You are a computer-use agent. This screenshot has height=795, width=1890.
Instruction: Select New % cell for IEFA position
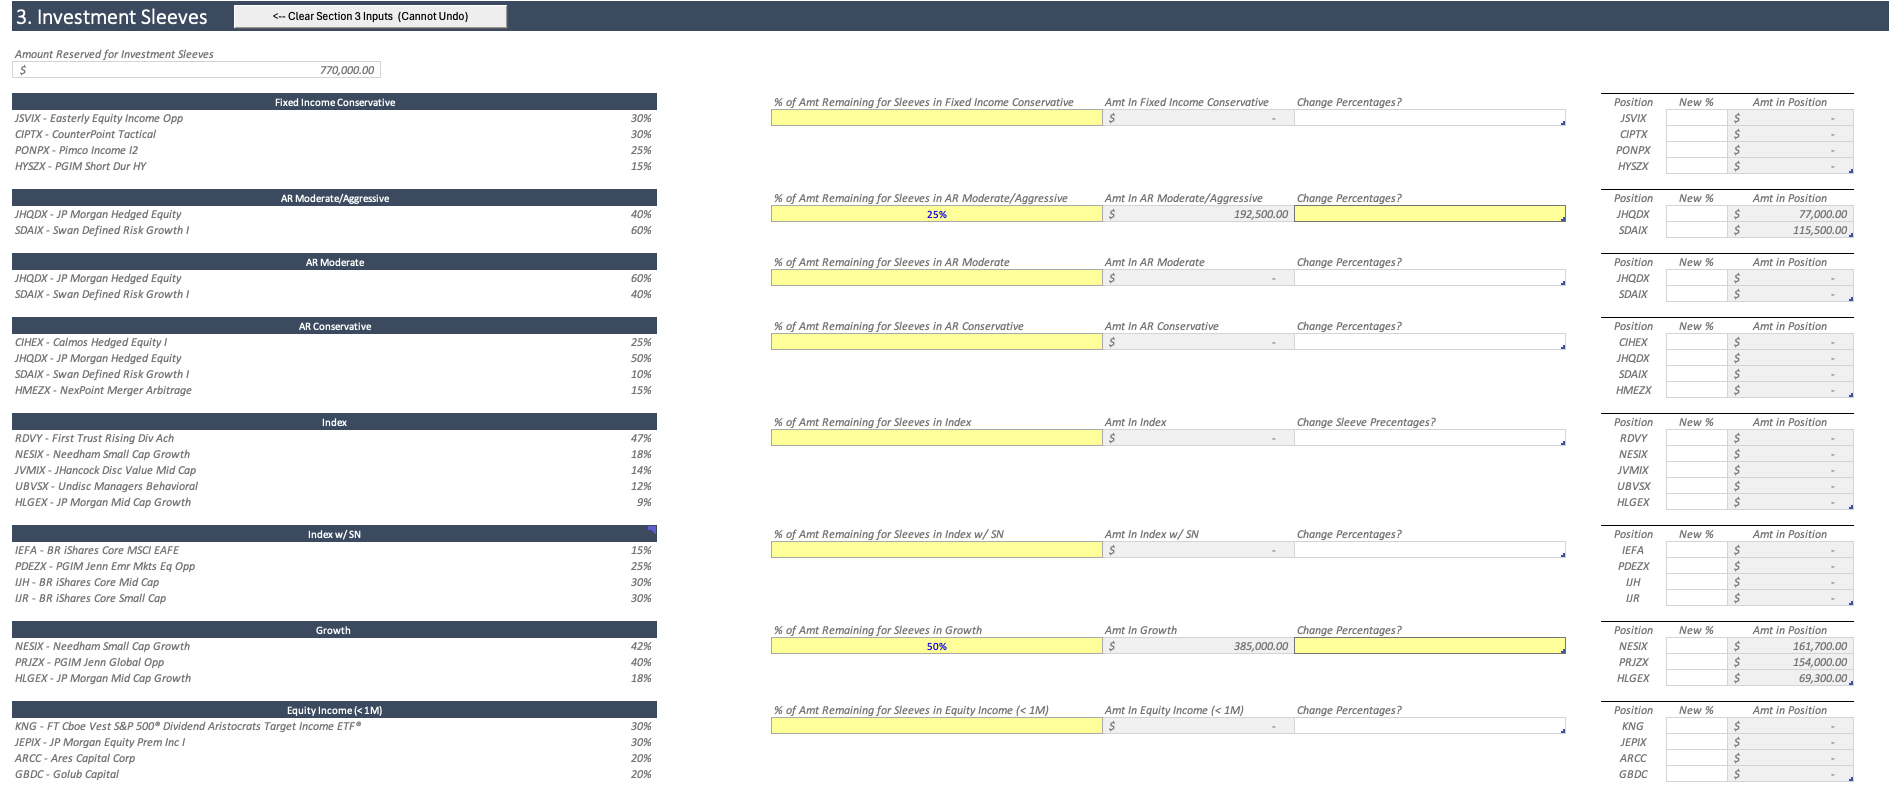coord(1696,550)
